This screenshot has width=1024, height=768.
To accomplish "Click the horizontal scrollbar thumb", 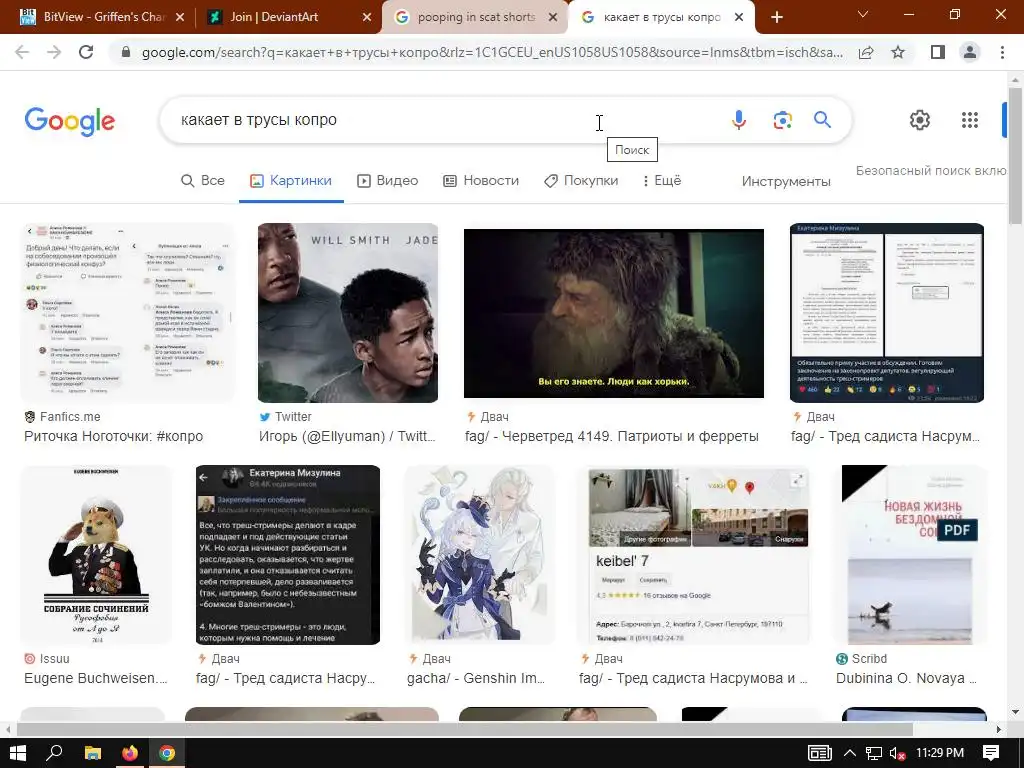I will [x=464, y=729].
